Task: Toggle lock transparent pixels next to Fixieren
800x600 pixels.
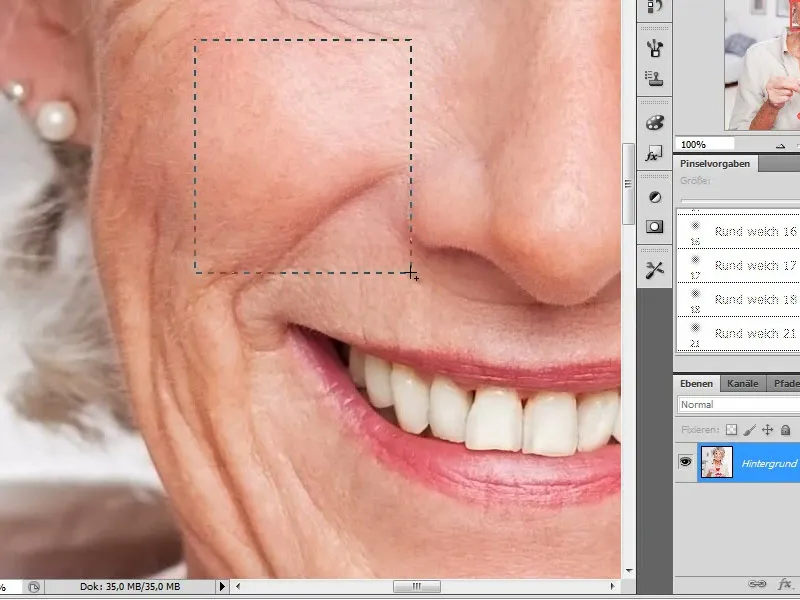Action: [731, 429]
